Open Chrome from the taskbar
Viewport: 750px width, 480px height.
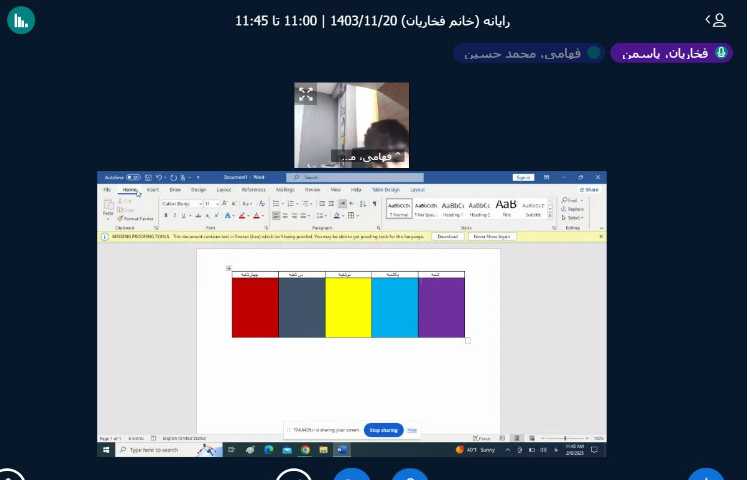305,450
